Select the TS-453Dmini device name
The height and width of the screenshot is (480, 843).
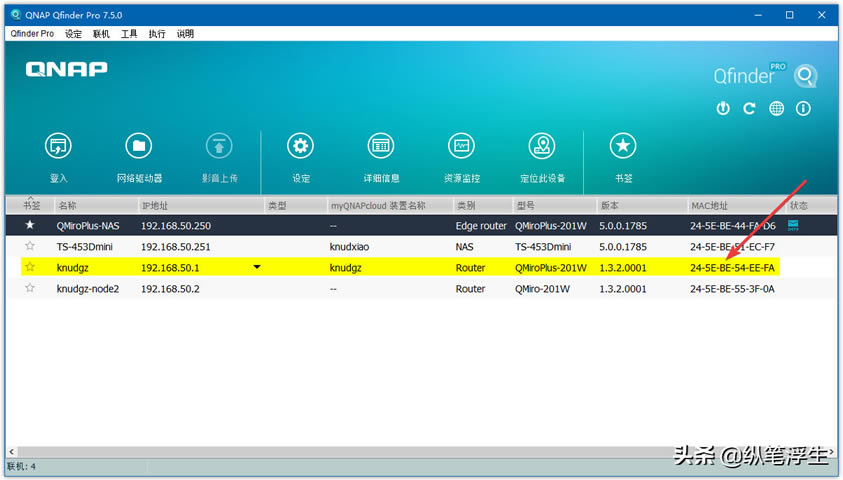click(84, 247)
